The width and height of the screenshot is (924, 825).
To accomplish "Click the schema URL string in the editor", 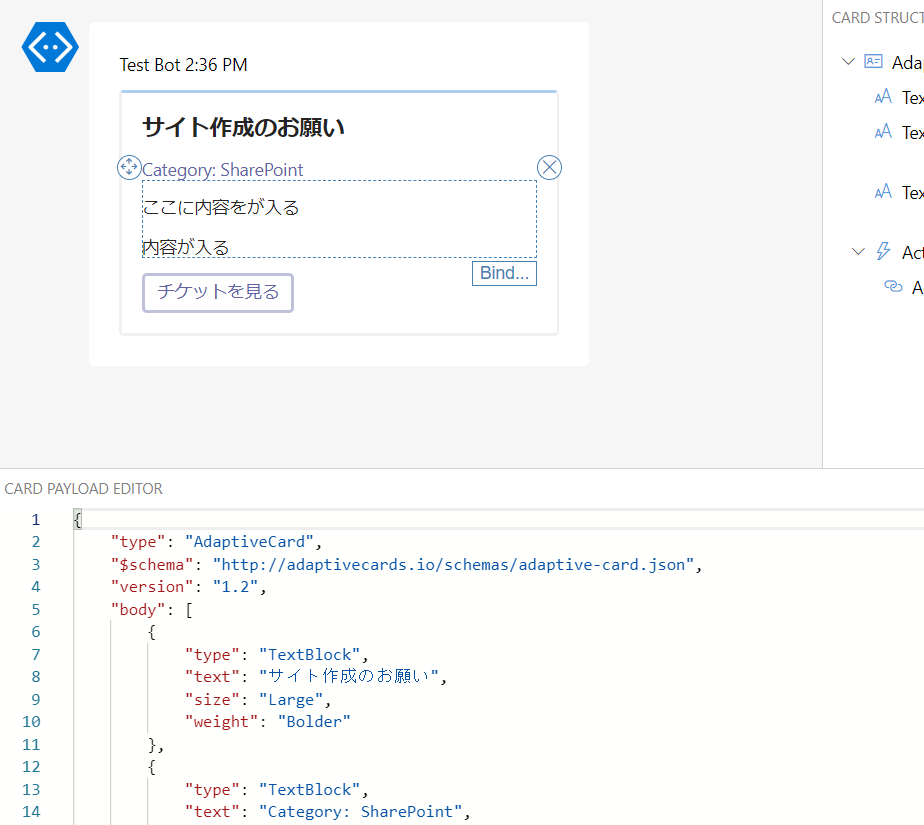I will click(454, 565).
